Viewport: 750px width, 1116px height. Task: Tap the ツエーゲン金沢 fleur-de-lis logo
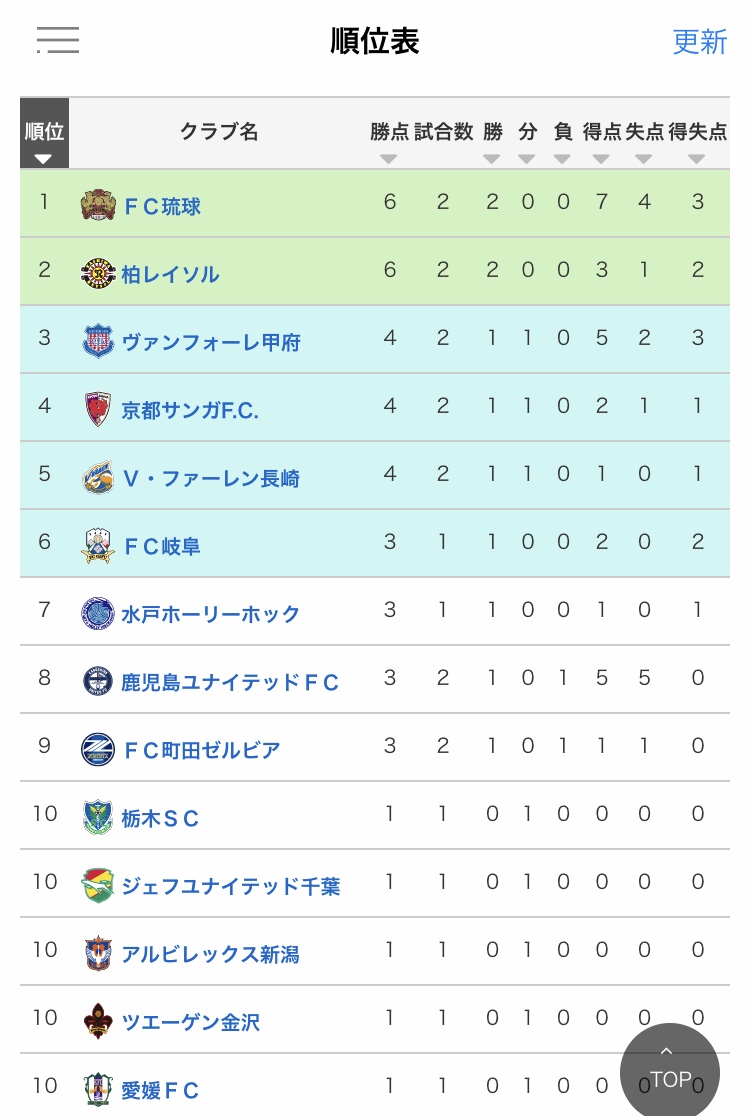[98, 1021]
